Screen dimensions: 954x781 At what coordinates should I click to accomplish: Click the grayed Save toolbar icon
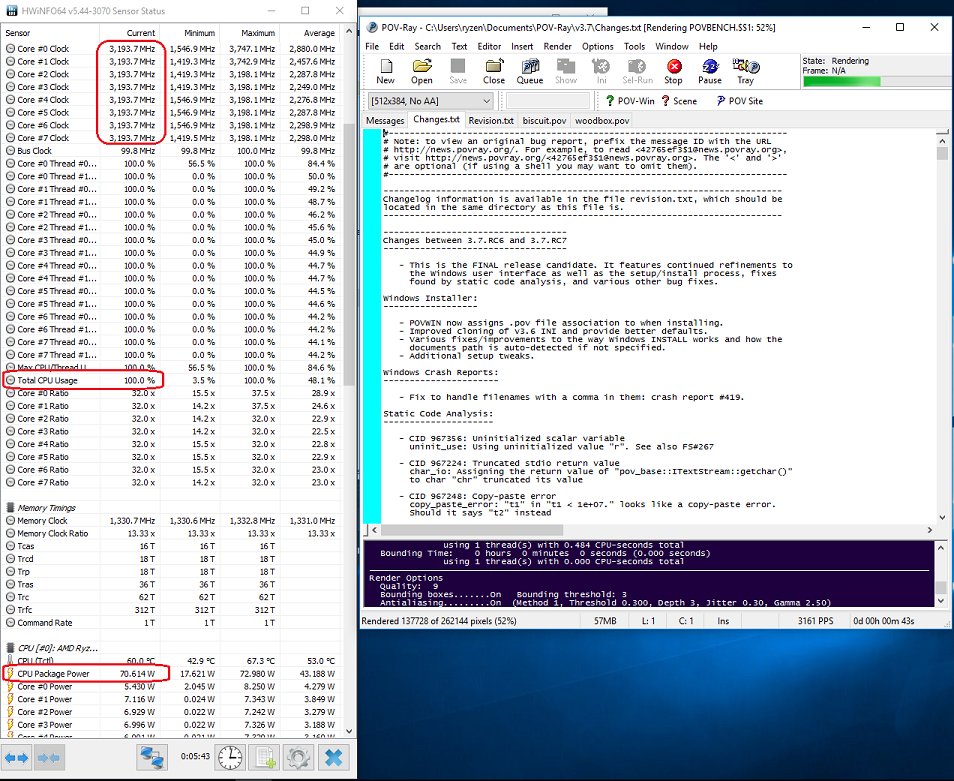pos(458,71)
